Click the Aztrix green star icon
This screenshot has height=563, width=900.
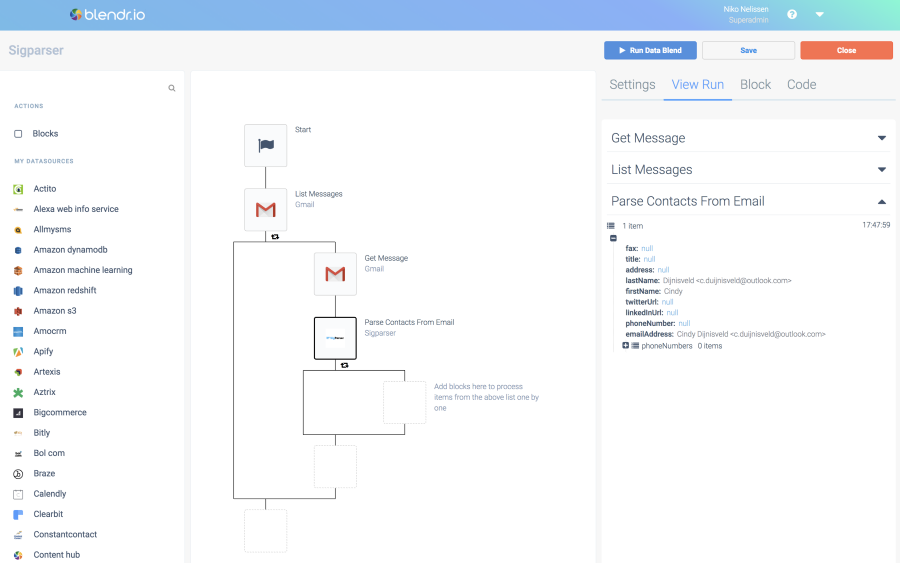18,393
